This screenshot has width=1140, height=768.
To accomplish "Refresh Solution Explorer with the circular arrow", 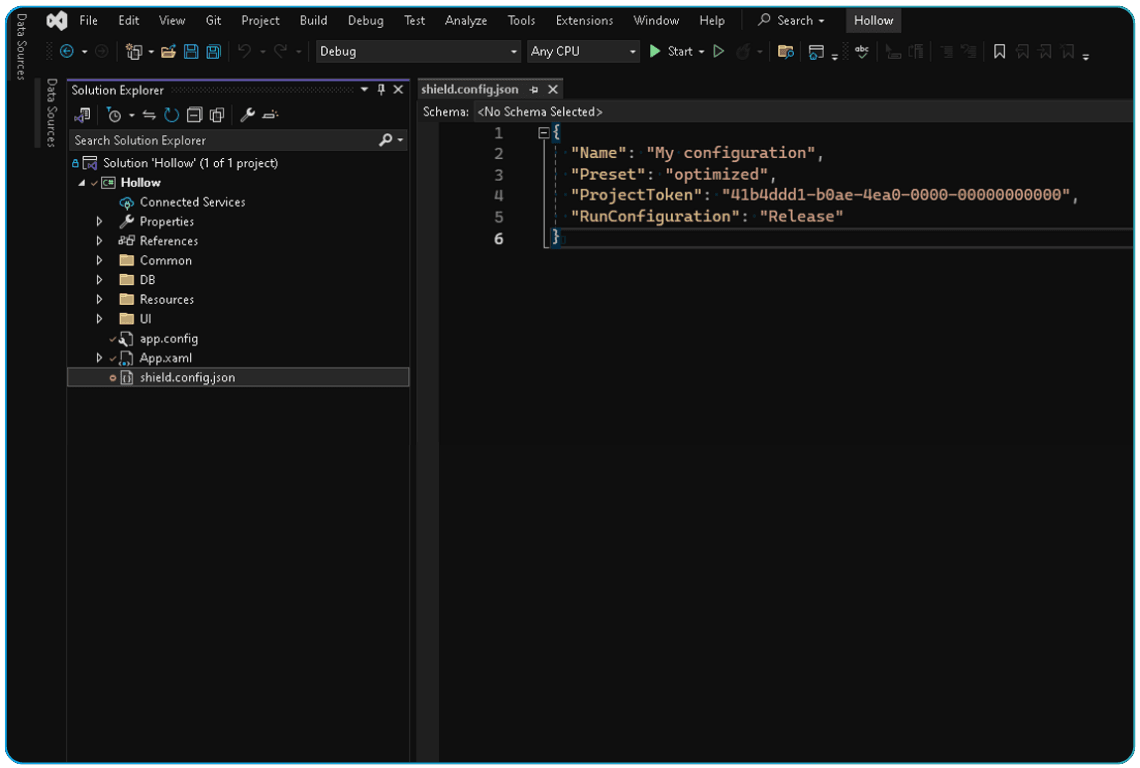I will point(171,115).
